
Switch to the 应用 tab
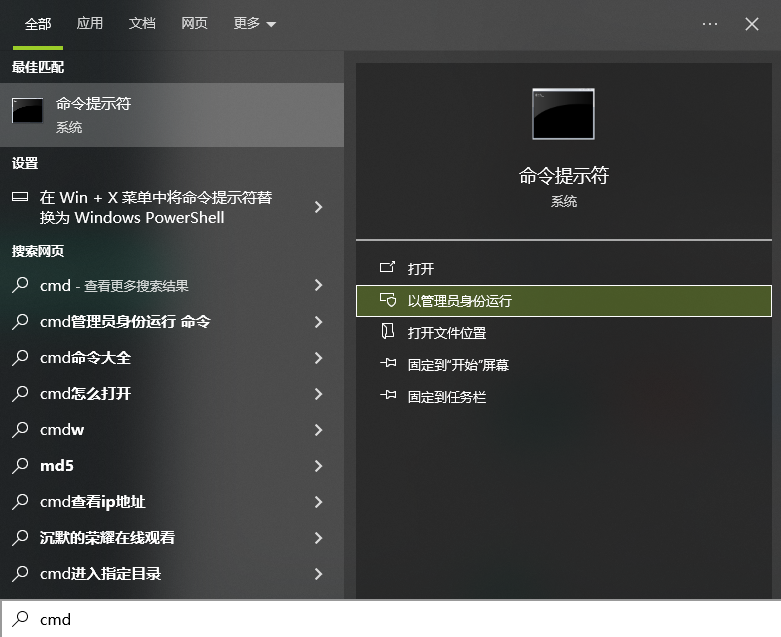point(90,23)
